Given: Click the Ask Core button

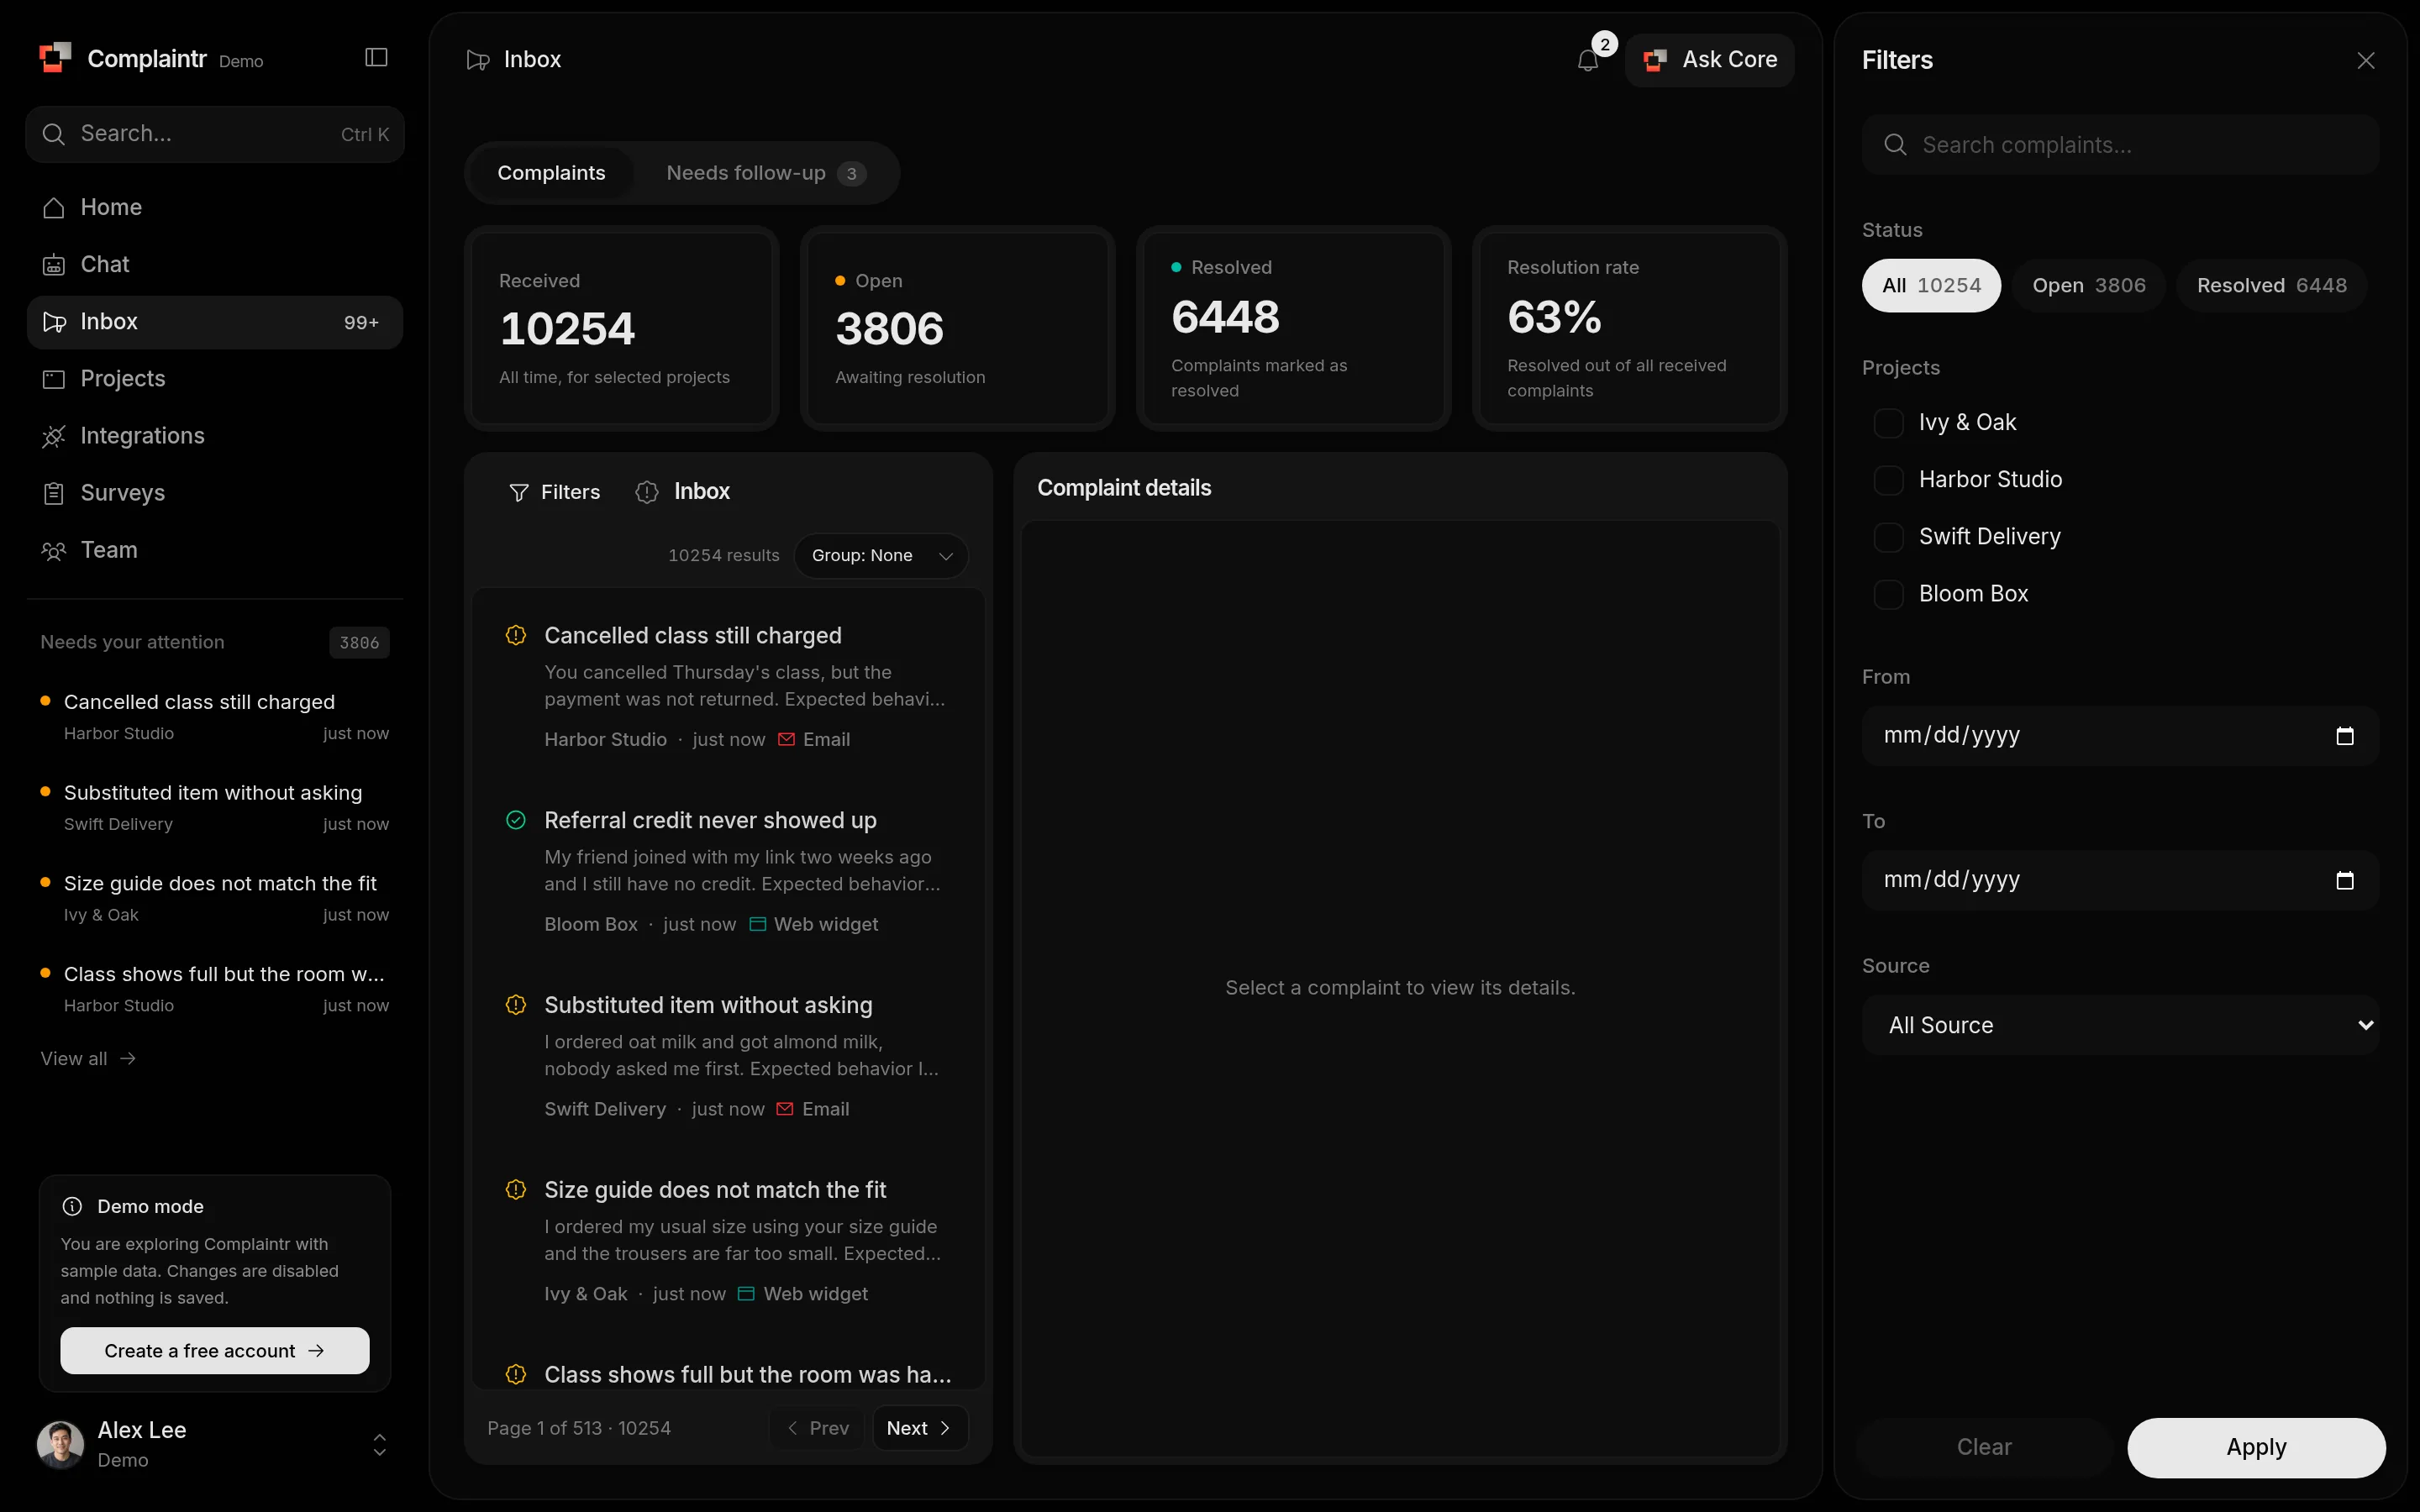Looking at the screenshot, I should 1709,60.
